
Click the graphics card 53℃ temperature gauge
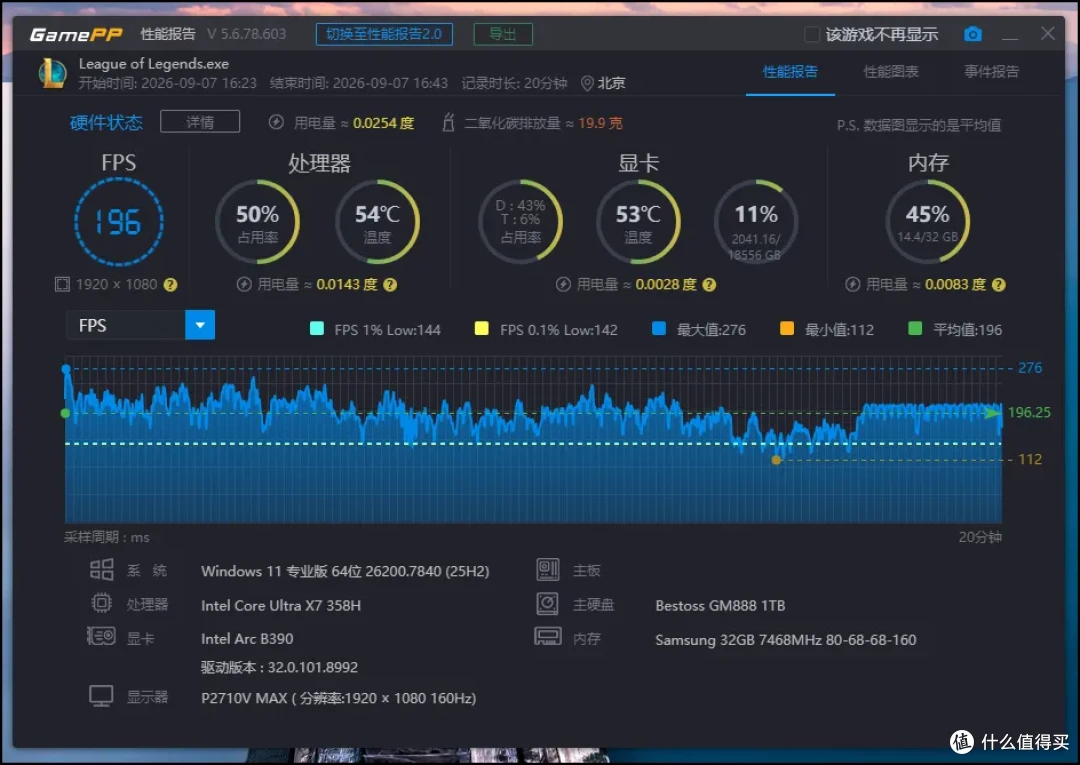click(638, 222)
